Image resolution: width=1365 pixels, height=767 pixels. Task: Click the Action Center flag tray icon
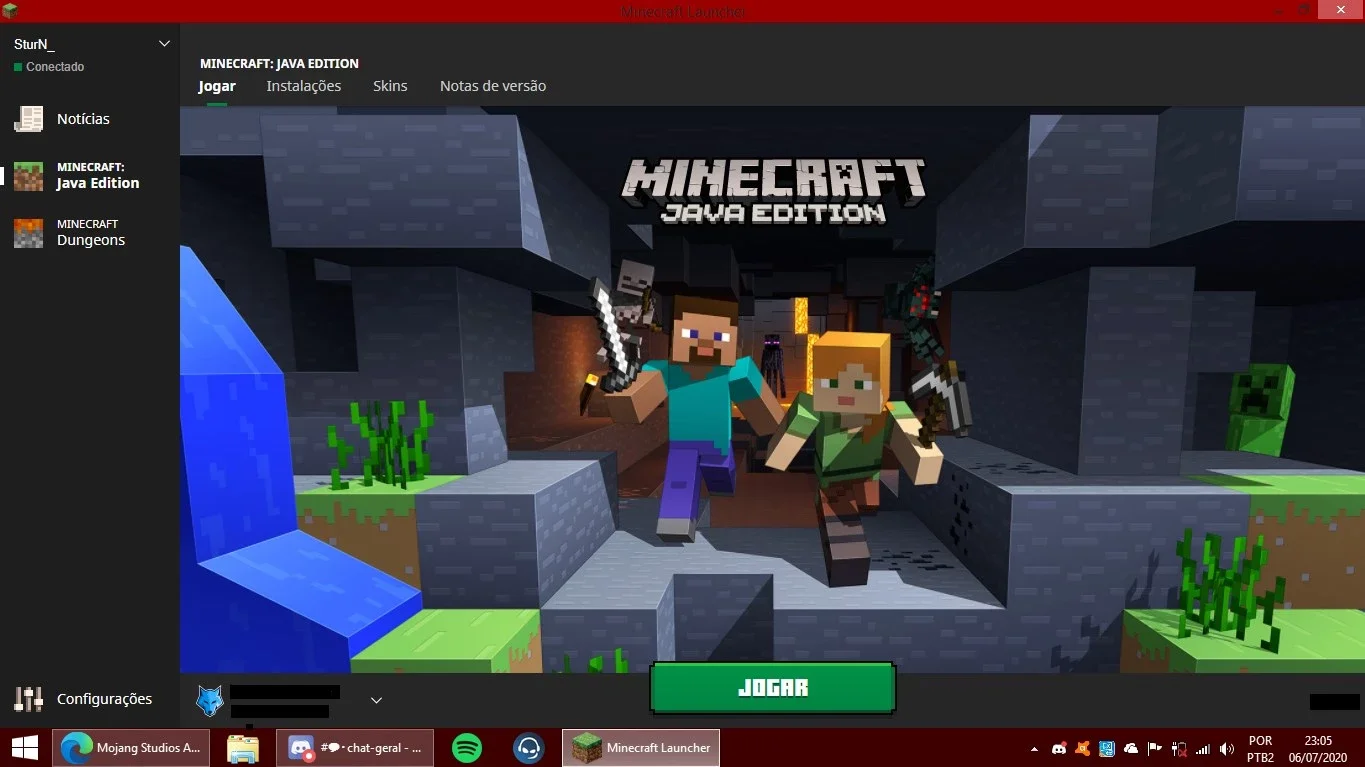click(x=1155, y=748)
